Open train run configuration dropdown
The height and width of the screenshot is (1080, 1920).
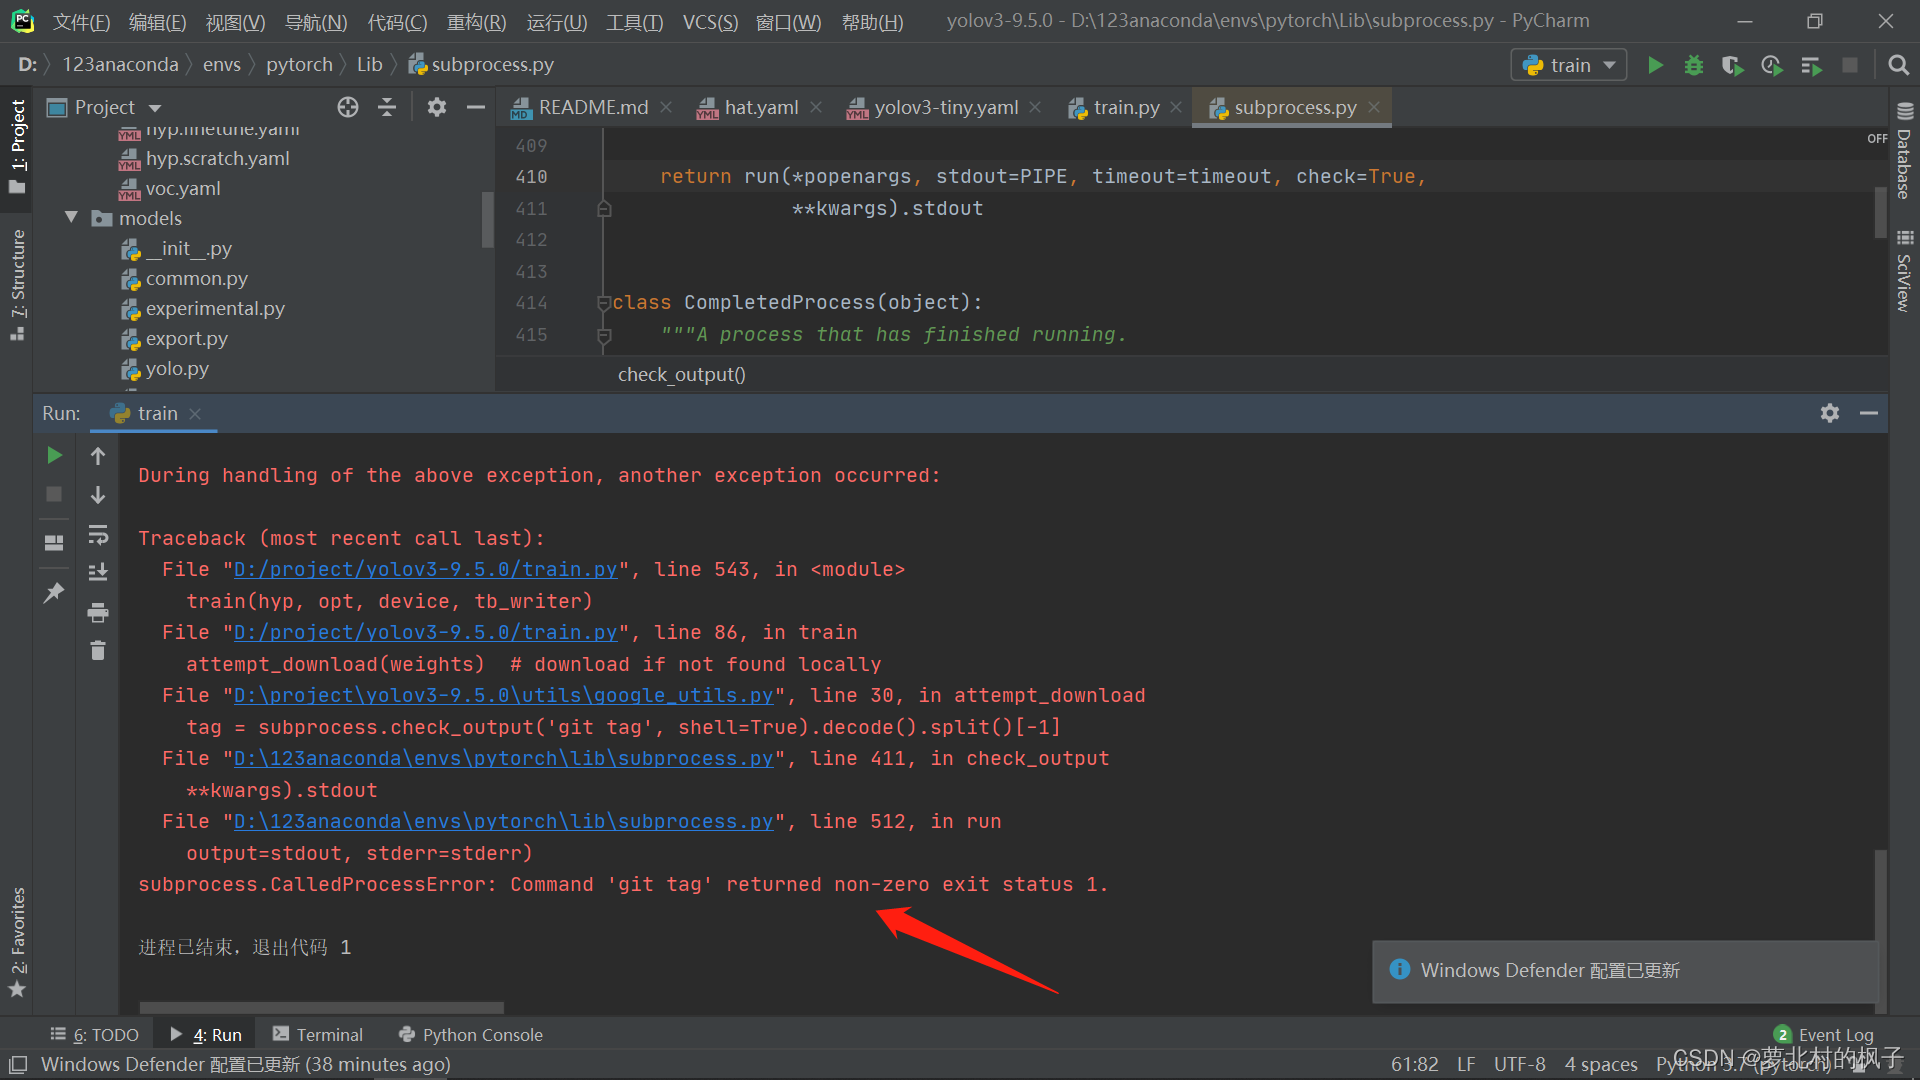(x=1568, y=65)
